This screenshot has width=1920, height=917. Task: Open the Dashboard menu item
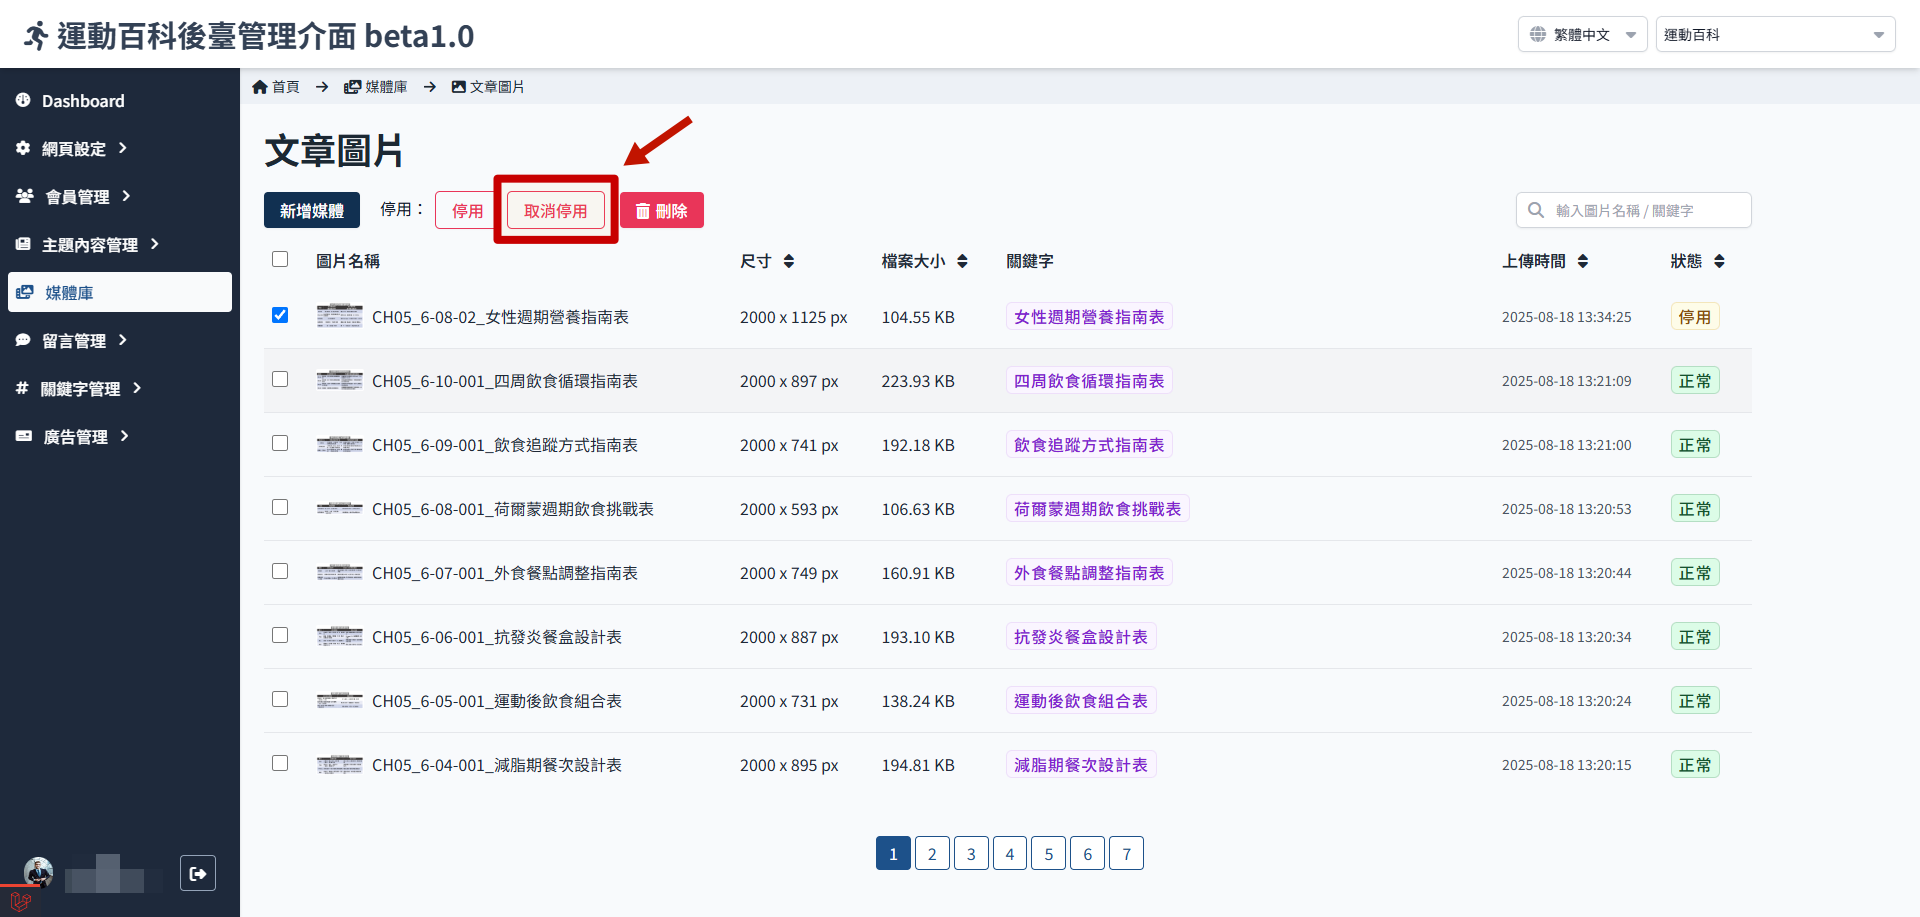pyautogui.click(x=120, y=100)
